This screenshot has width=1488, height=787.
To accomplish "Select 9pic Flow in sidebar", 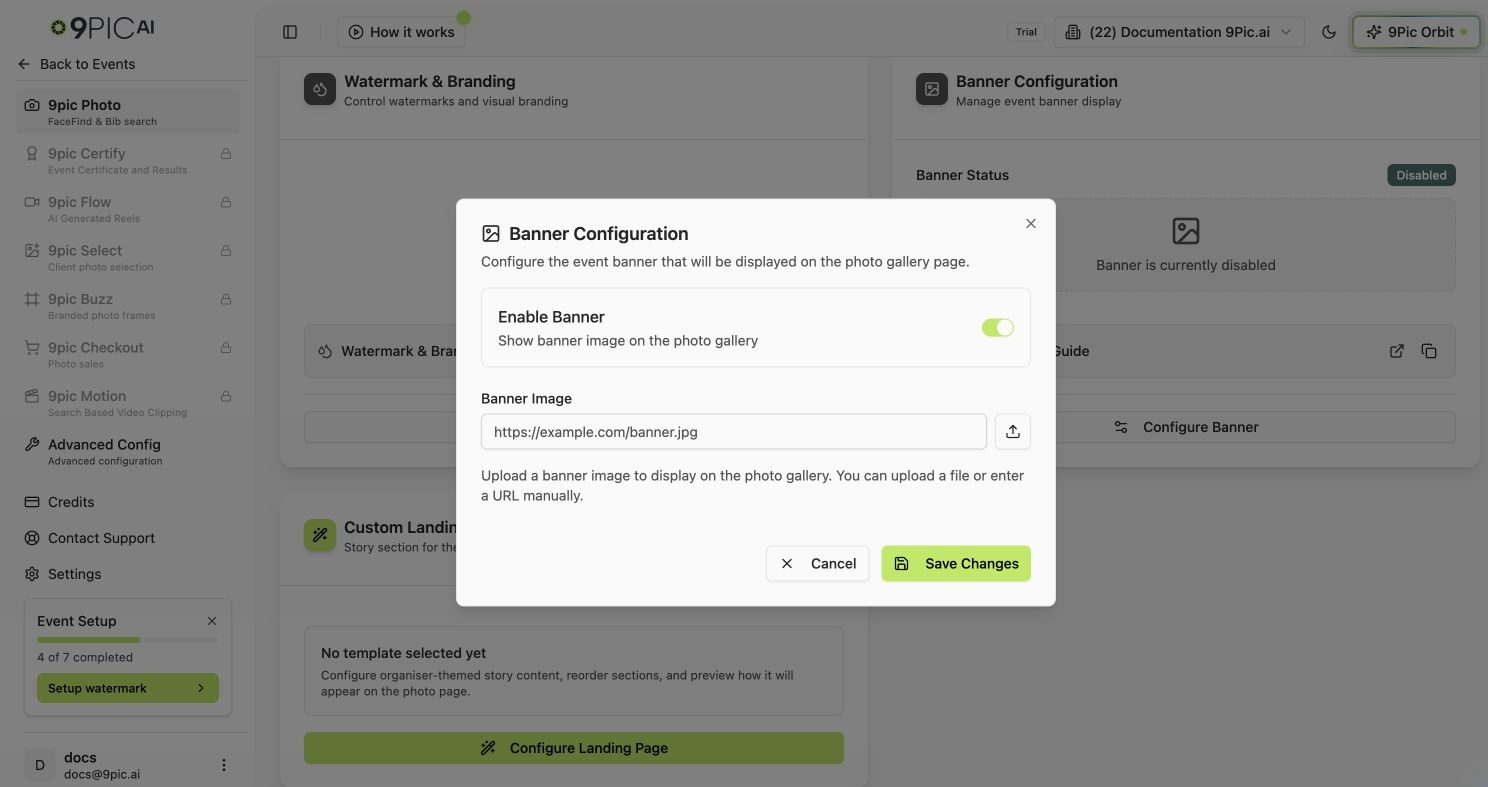I will pos(128,209).
